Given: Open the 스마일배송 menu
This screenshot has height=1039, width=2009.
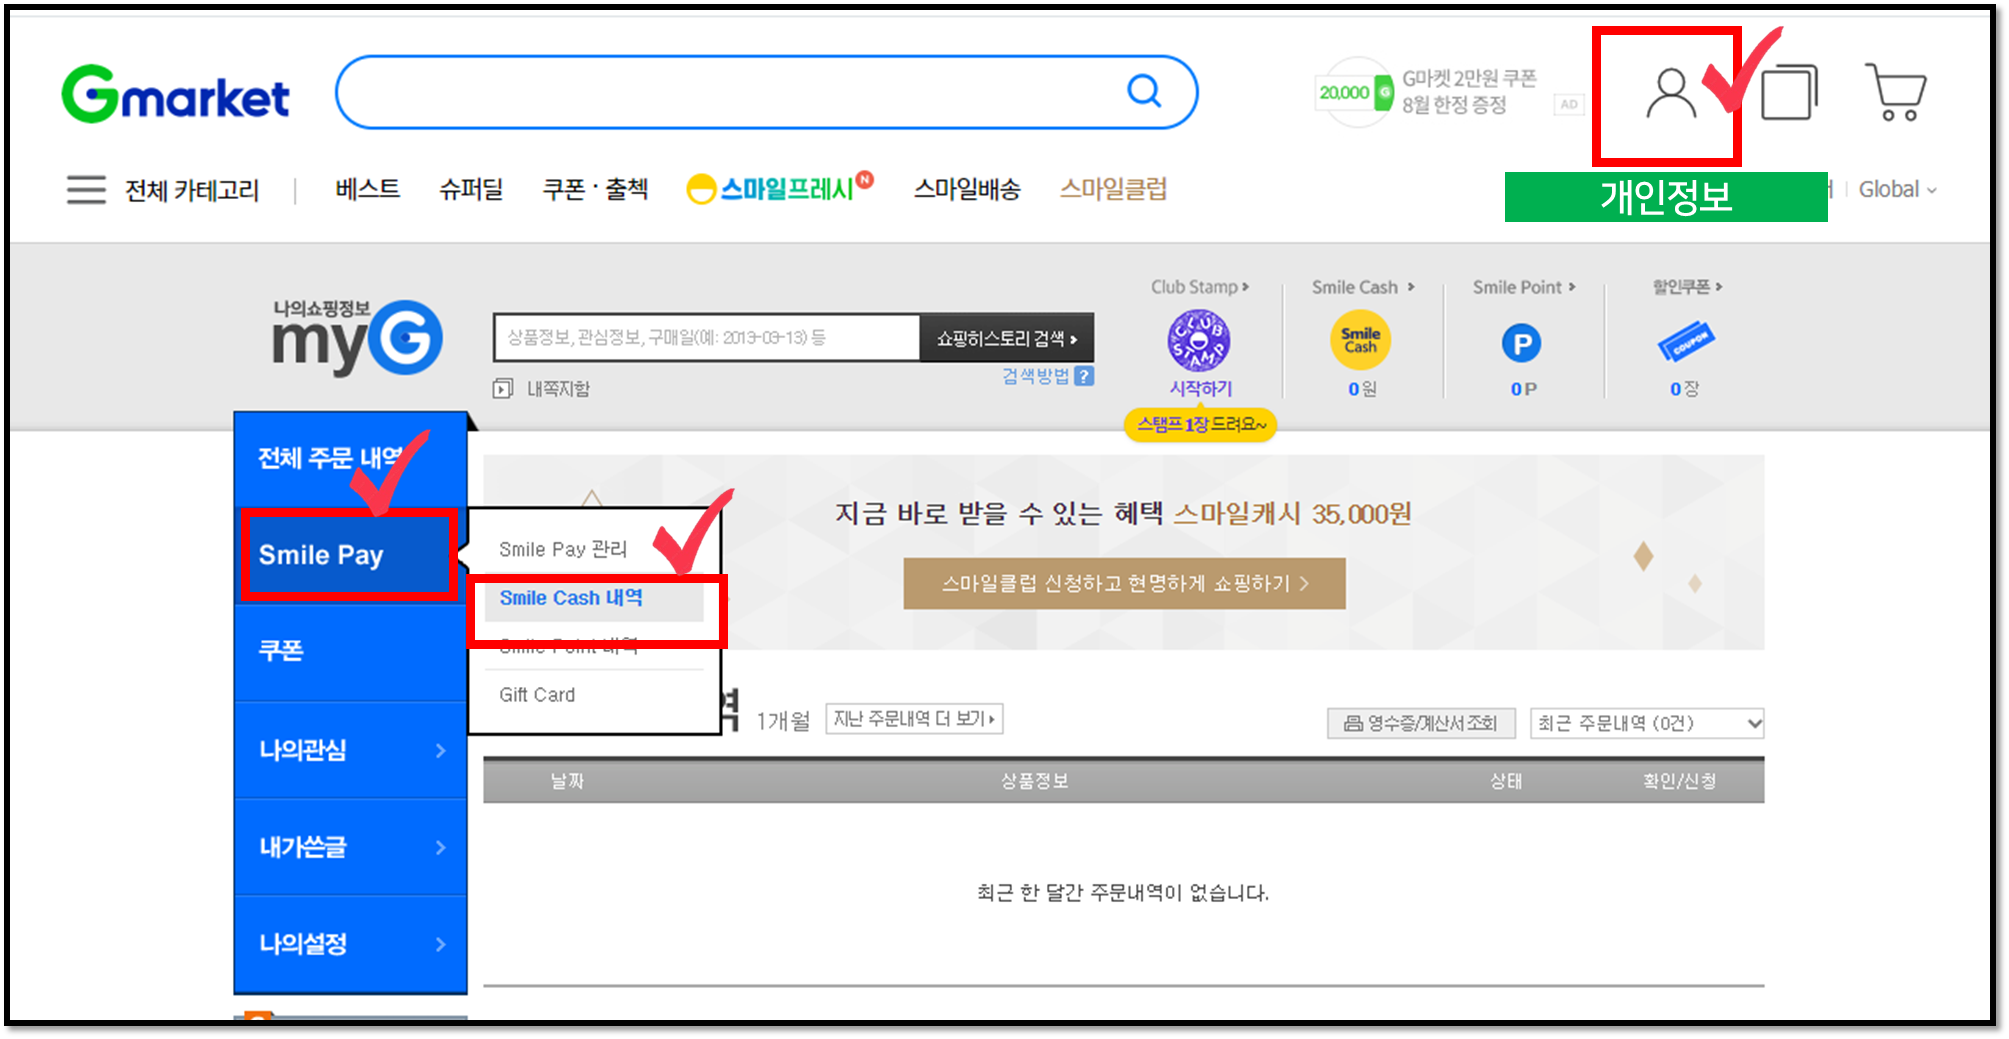Looking at the screenshot, I should [x=967, y=189].
